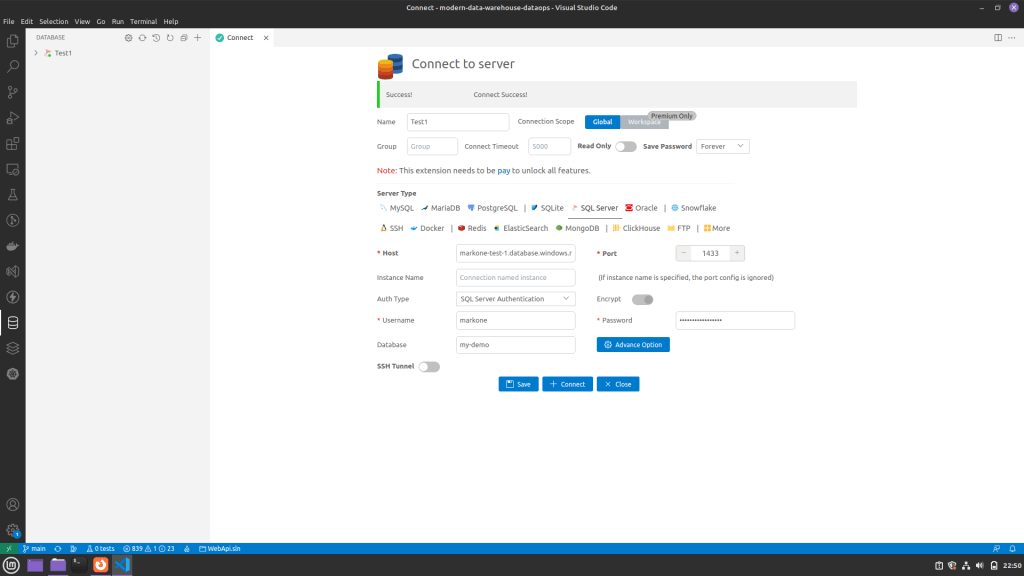Enable the SSH Tunnel switch
The height and width of the screenshot is (576, 1024).
tap(429, 367)
